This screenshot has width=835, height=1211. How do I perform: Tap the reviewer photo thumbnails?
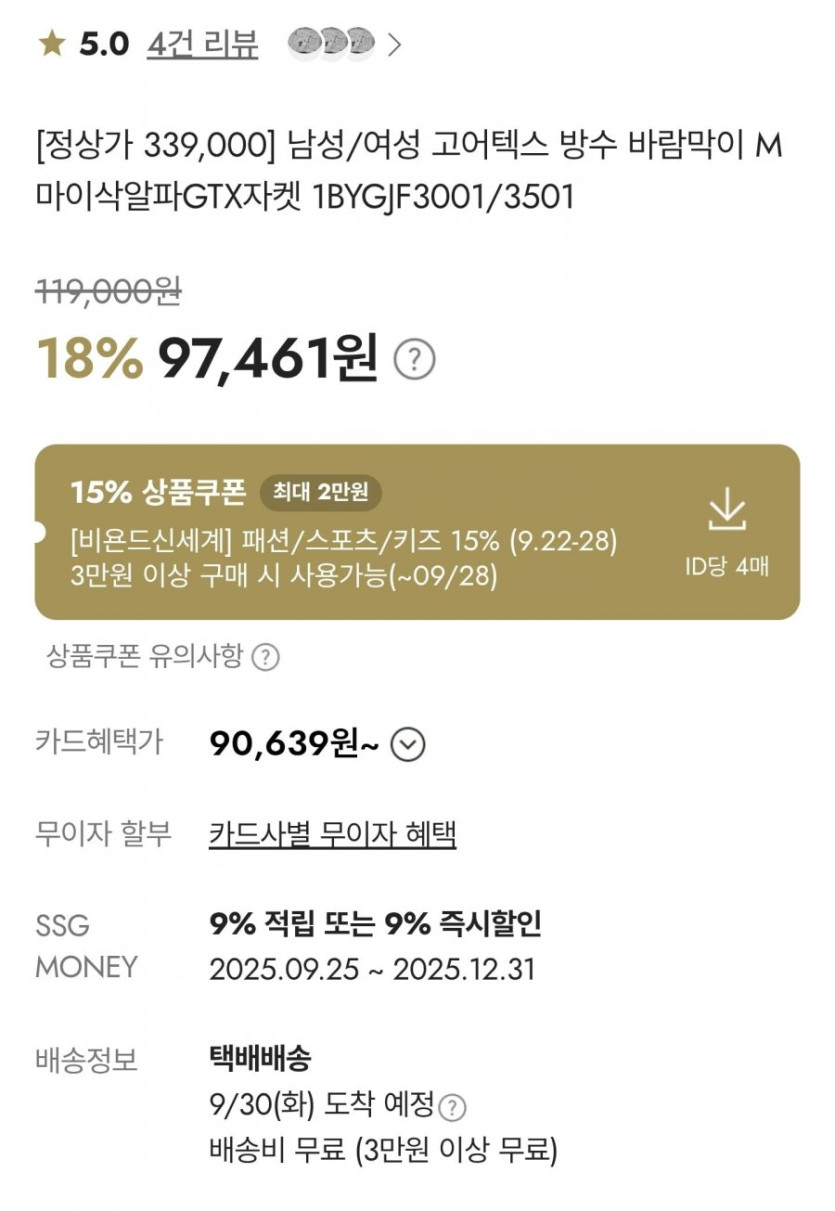pyautogui.click(x=331, y=43)
